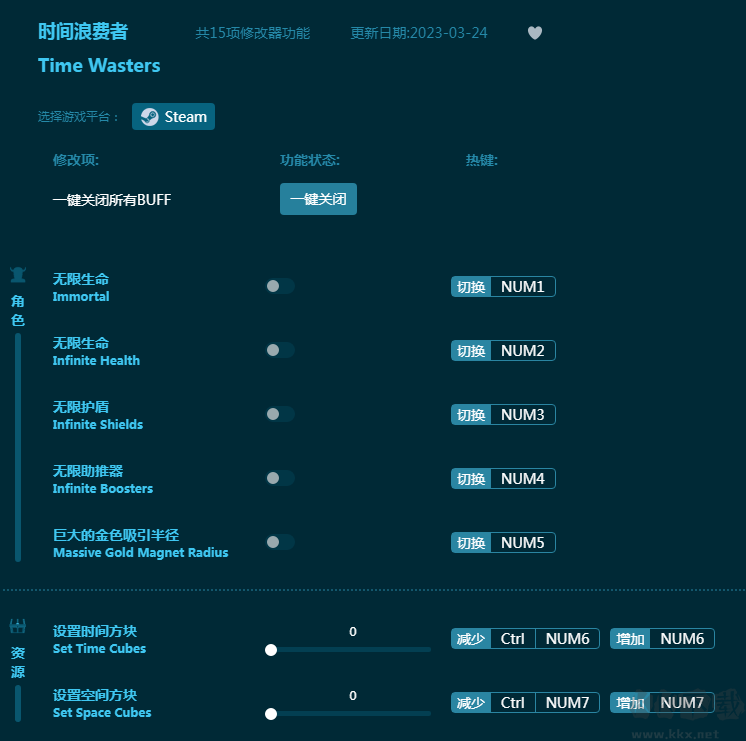
Task: Click the Massive Gold Magnet Radius label
Action: (x=140, y=543)
